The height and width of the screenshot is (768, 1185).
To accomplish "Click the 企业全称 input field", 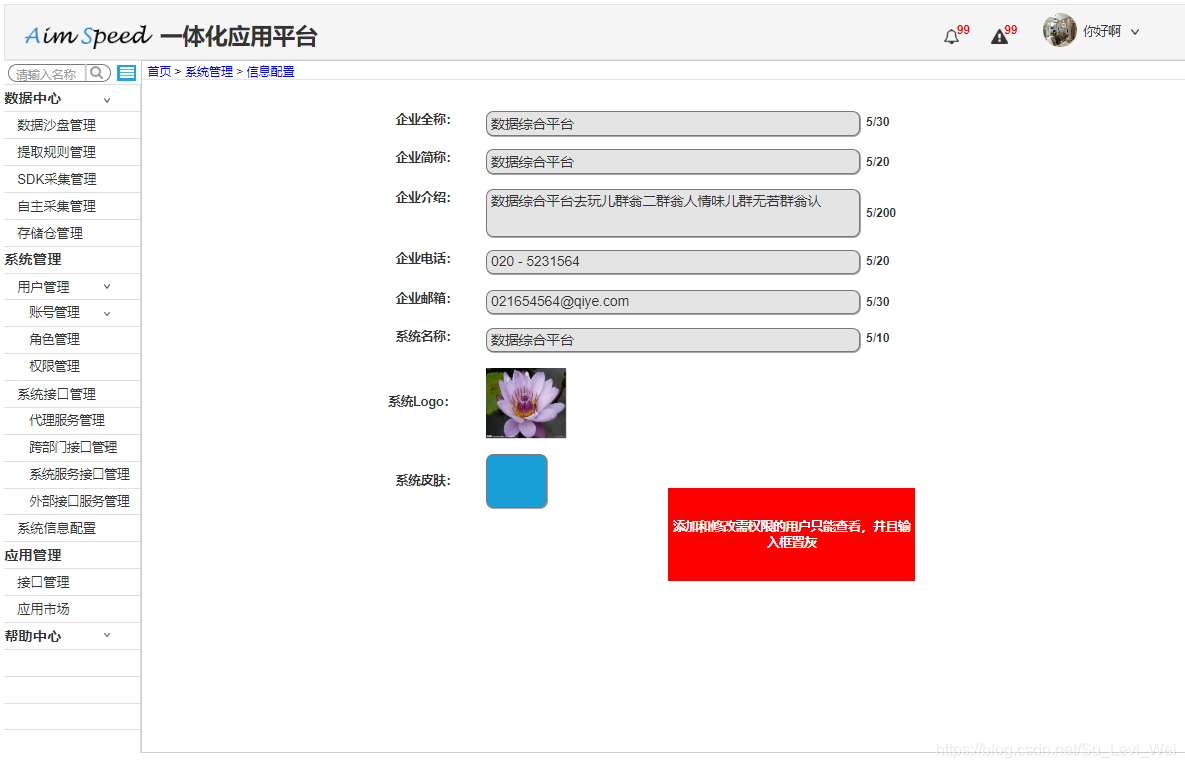I will pos(673,123).
